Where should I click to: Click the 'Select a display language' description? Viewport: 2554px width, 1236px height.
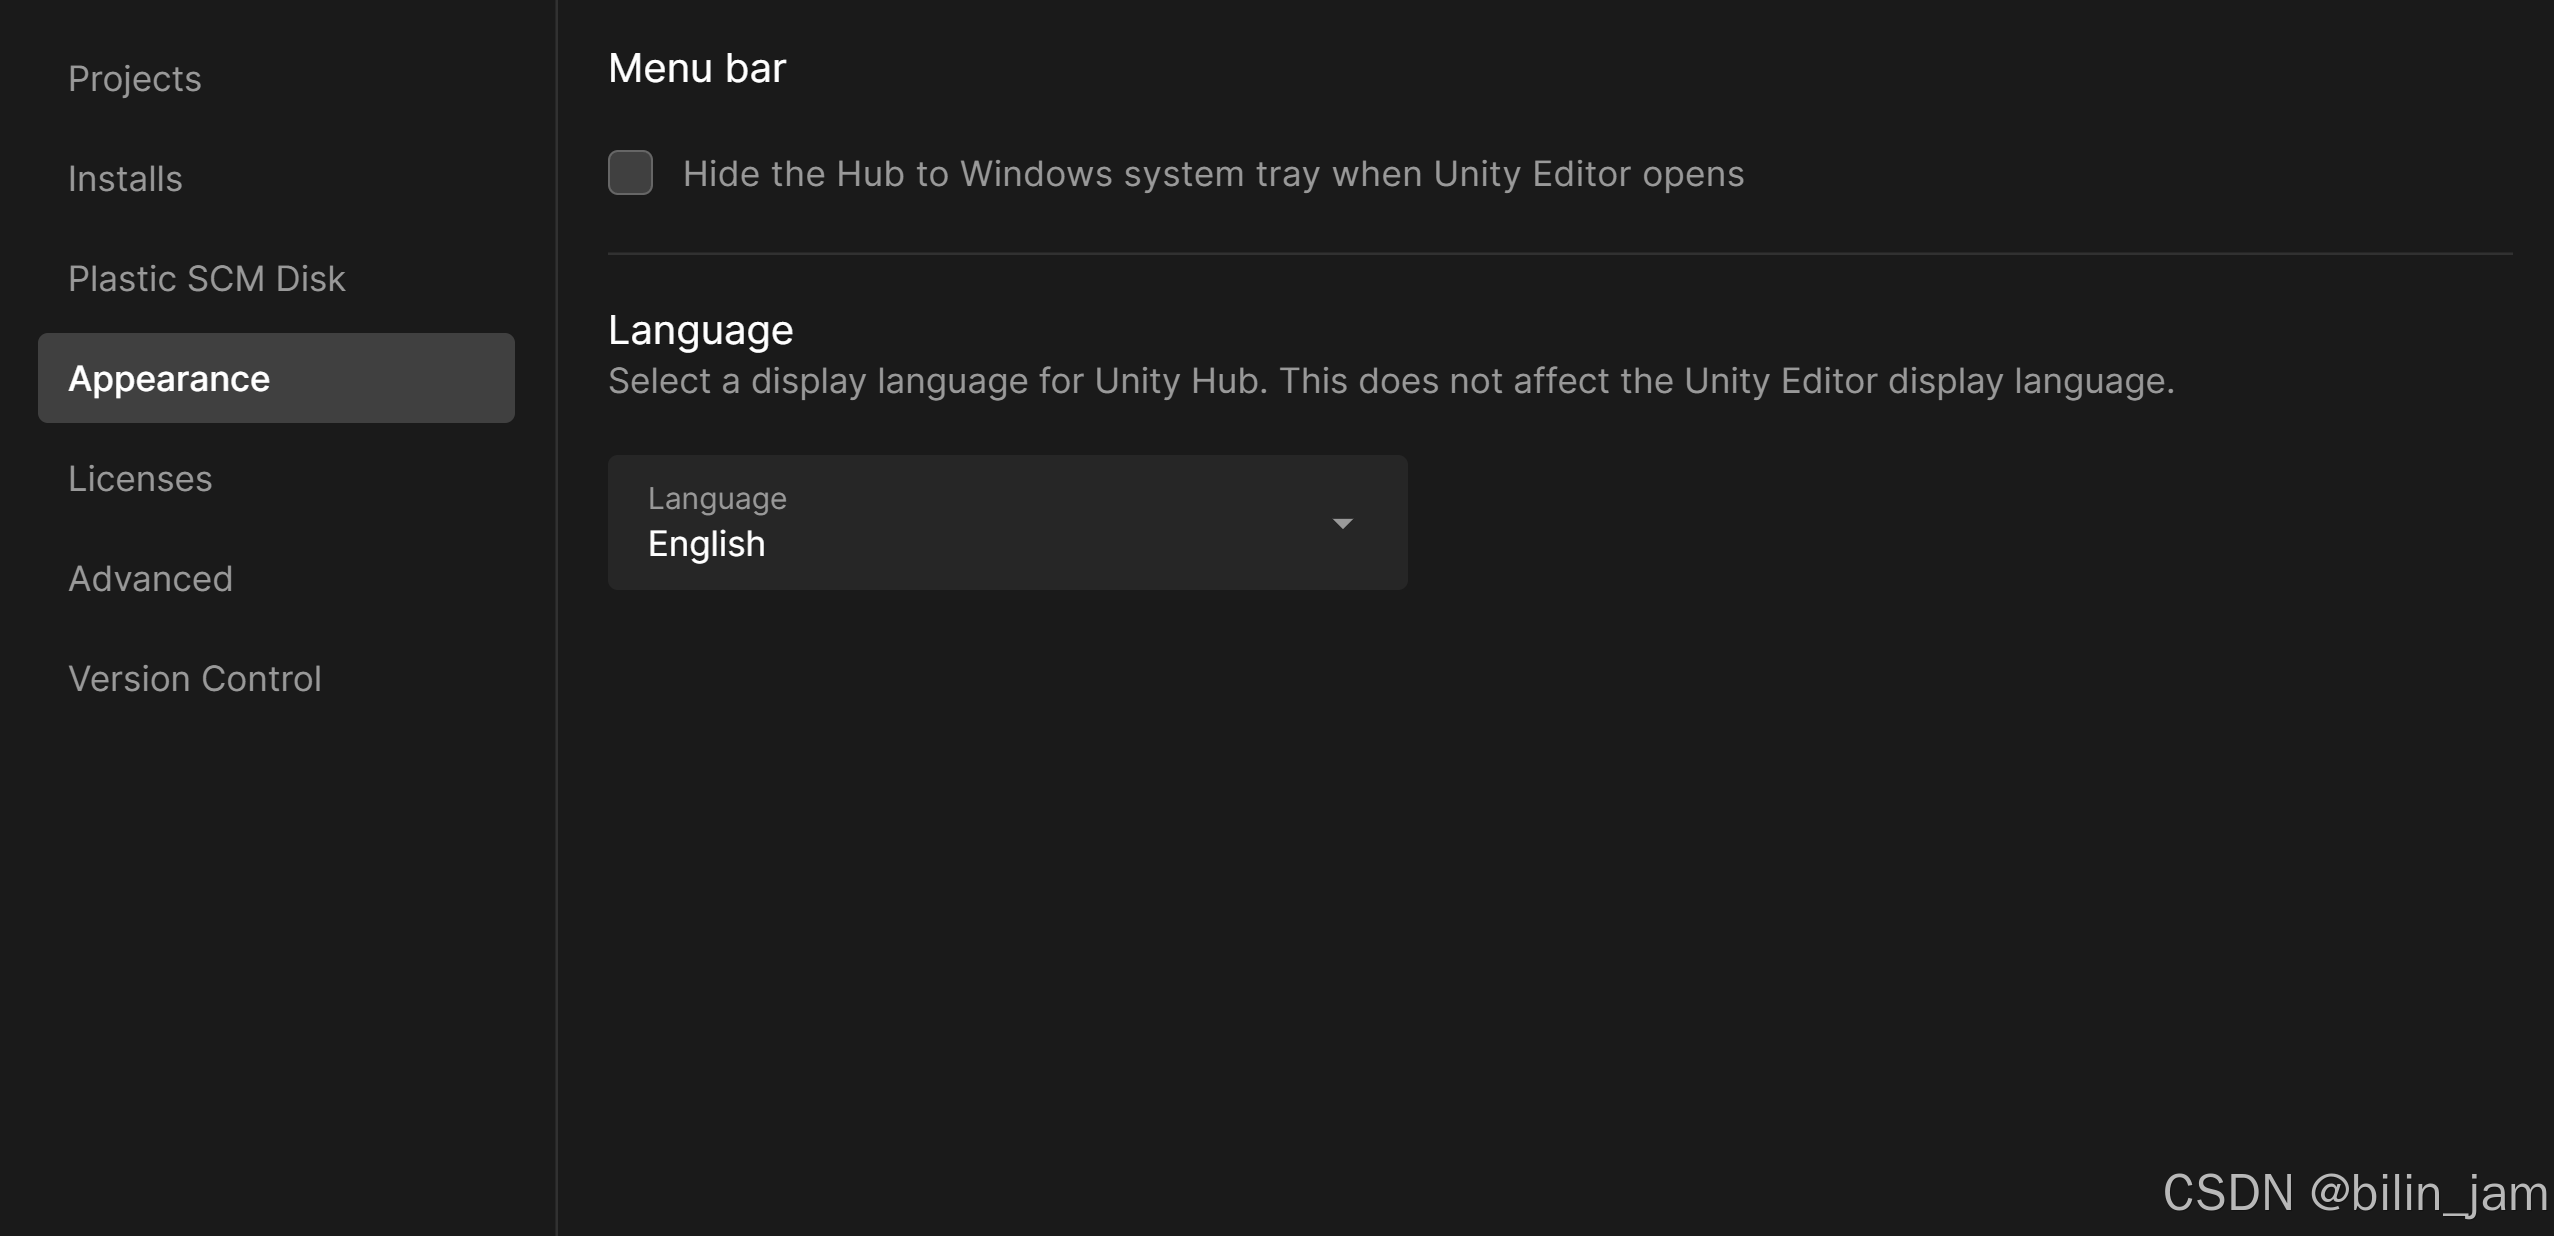[x=1391, y=381]
